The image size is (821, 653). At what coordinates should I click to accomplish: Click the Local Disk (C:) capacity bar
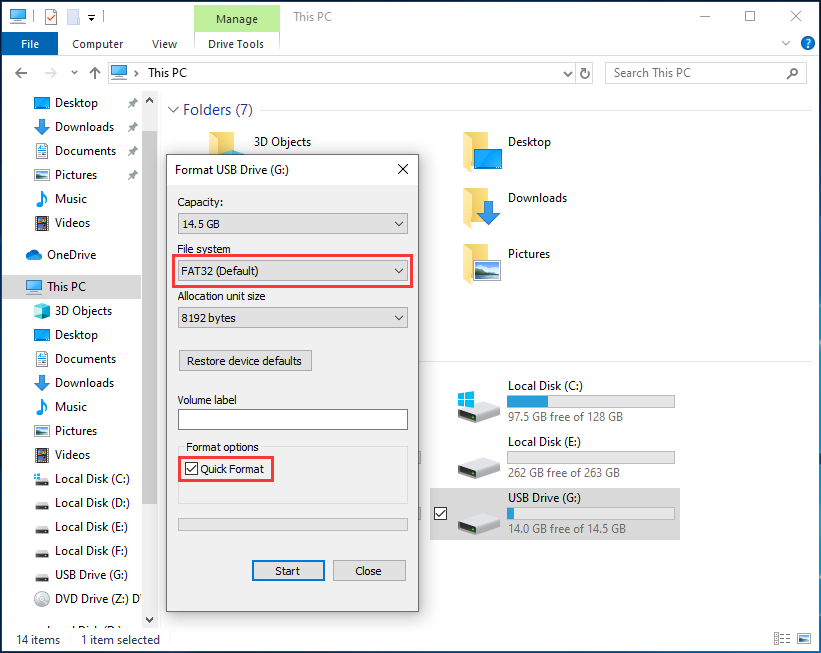tap(590, 401)
